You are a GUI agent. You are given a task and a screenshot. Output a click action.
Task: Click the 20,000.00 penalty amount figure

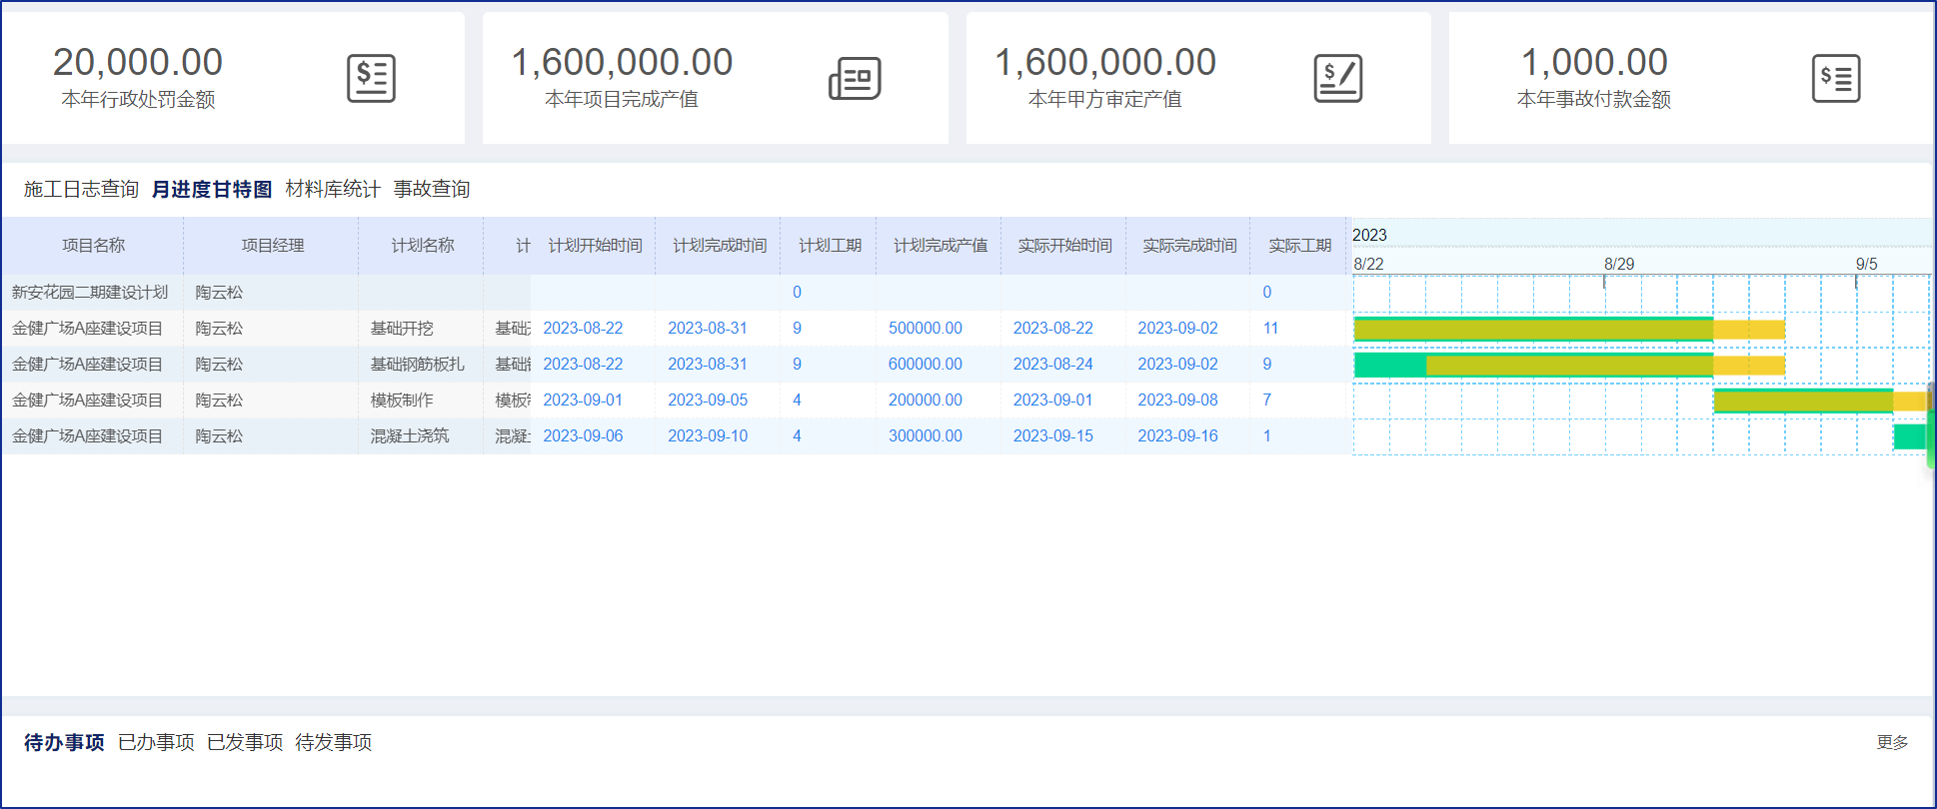pyautogui.click(x=138, y=62)
